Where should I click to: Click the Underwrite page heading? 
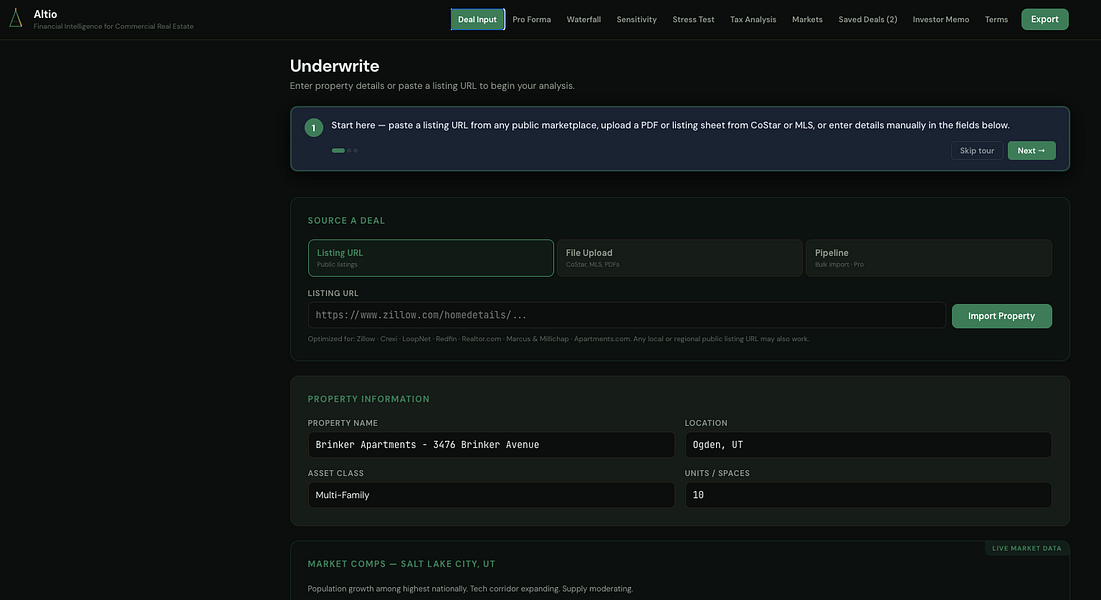tap(334, 66)
